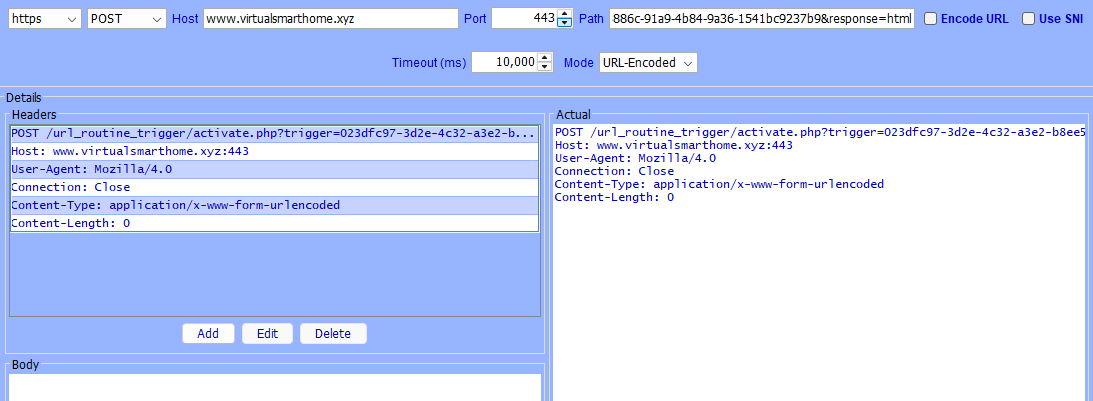Screen dimensions: 1093x401
Task: Enable the Use SNI checkbox
Action: click(1029, 19)
